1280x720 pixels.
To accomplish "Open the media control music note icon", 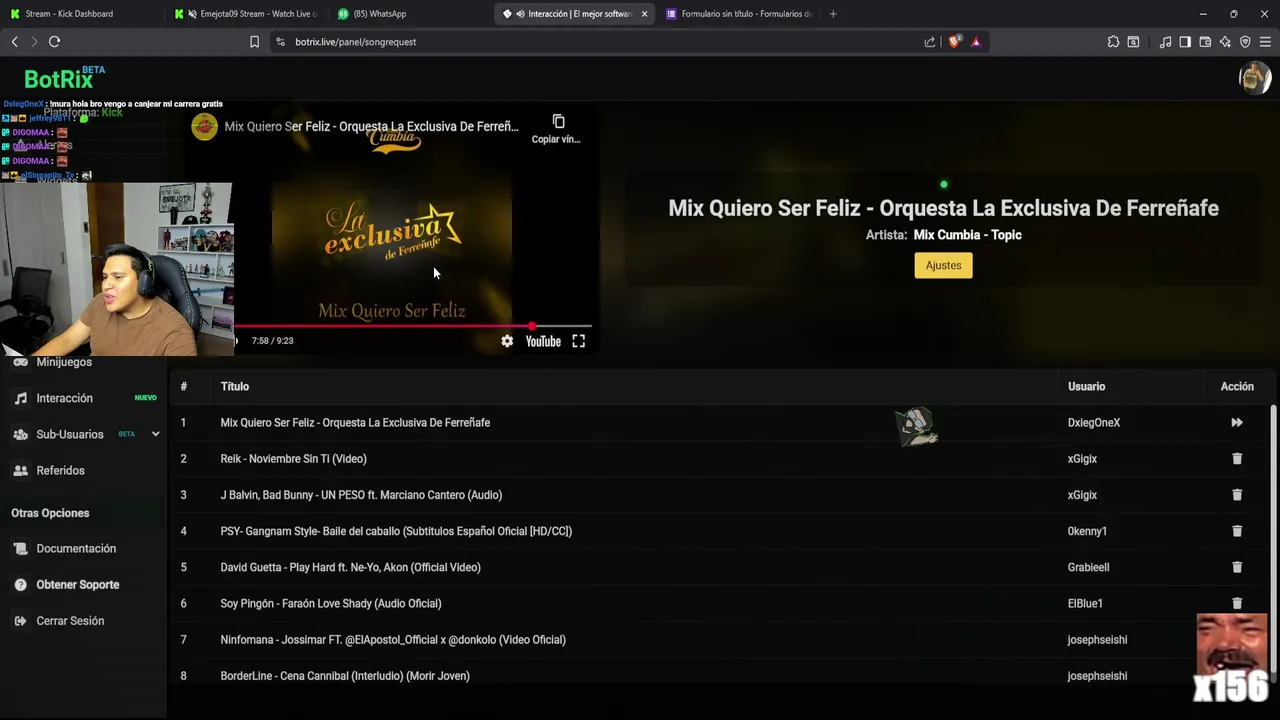I will [1165, 42].
